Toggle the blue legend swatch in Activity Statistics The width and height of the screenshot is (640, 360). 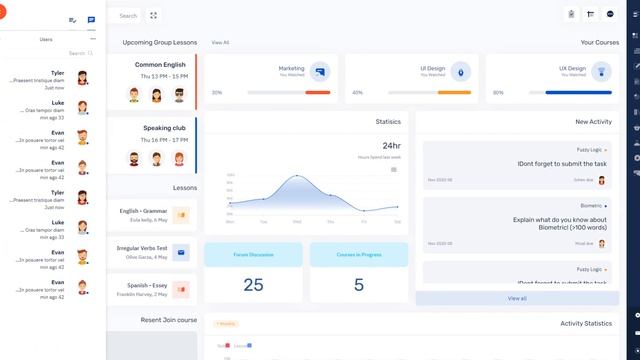(249, 346)
